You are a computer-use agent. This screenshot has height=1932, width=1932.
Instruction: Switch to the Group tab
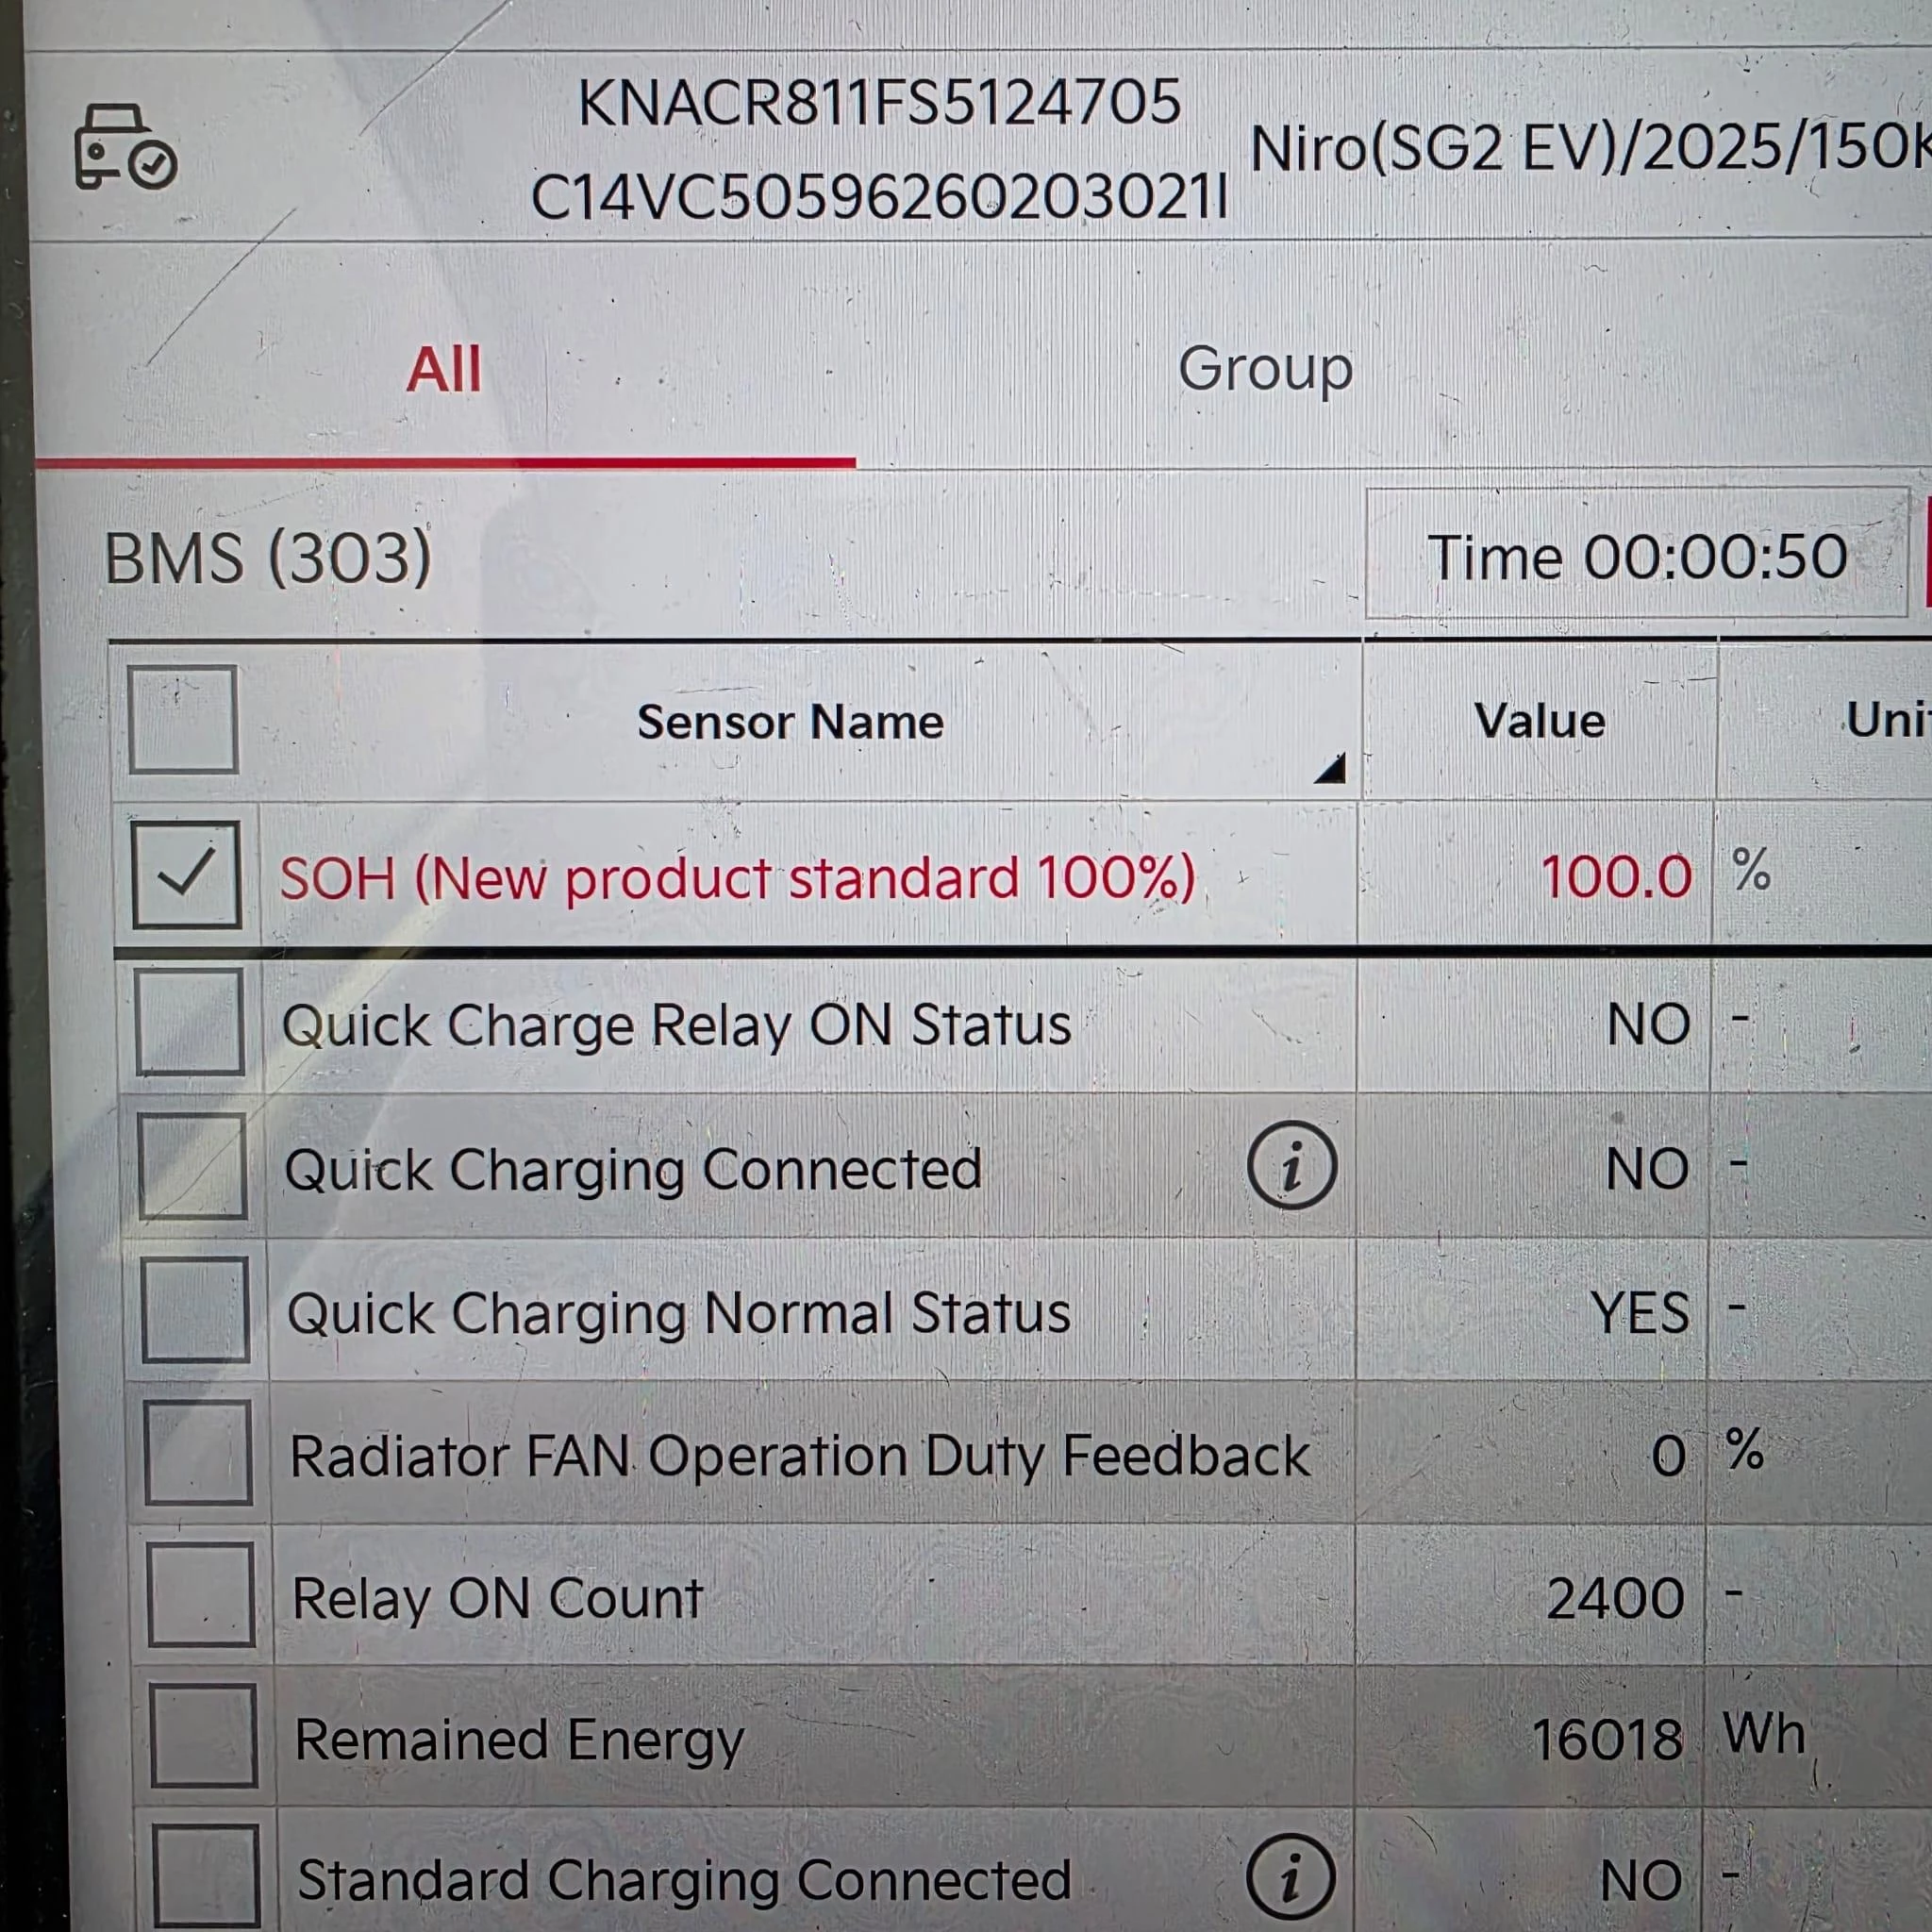1264,370
